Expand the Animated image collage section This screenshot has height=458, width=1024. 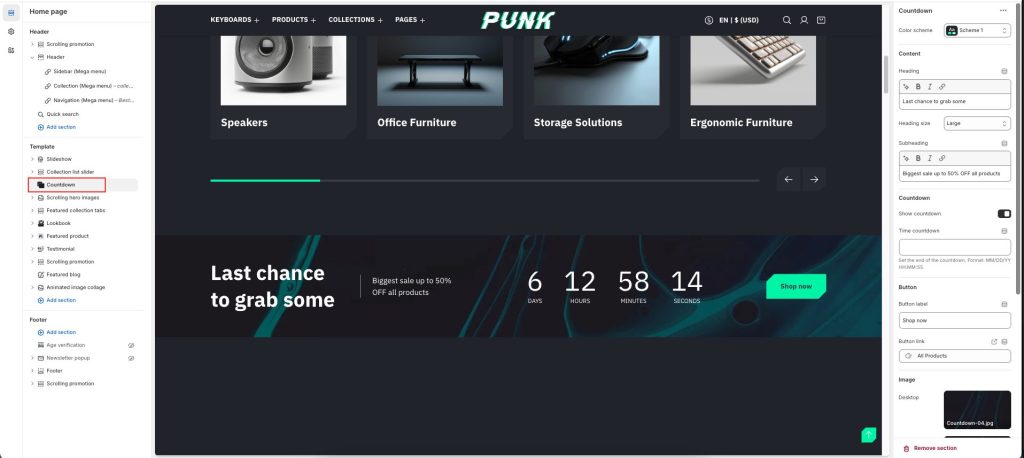32,287
